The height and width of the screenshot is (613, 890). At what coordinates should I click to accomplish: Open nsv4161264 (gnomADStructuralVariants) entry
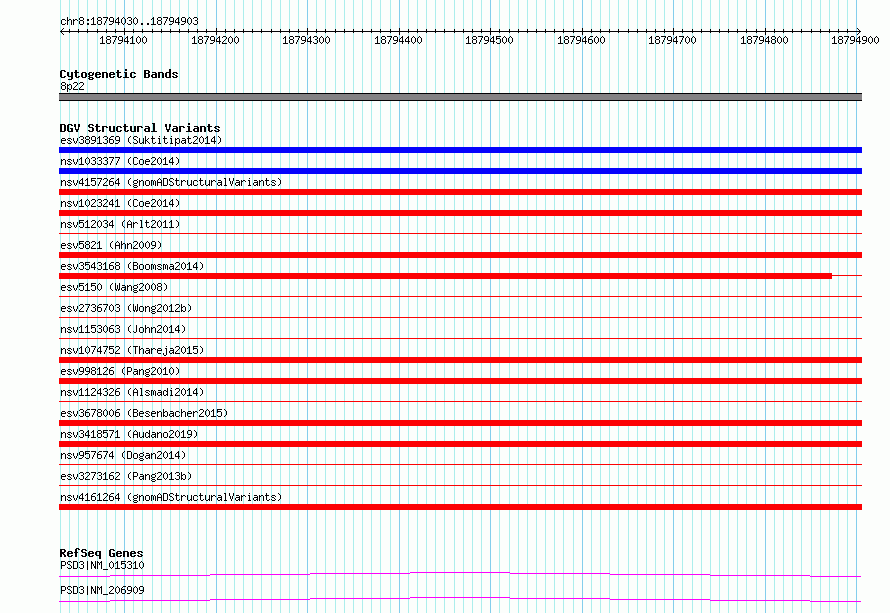[171, 497]
